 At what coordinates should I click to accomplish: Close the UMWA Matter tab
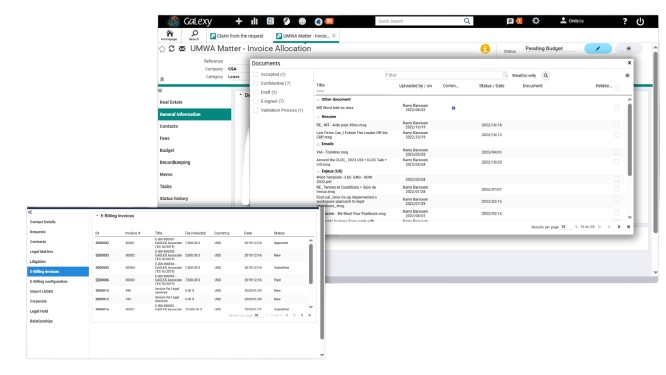pos(333,36)
